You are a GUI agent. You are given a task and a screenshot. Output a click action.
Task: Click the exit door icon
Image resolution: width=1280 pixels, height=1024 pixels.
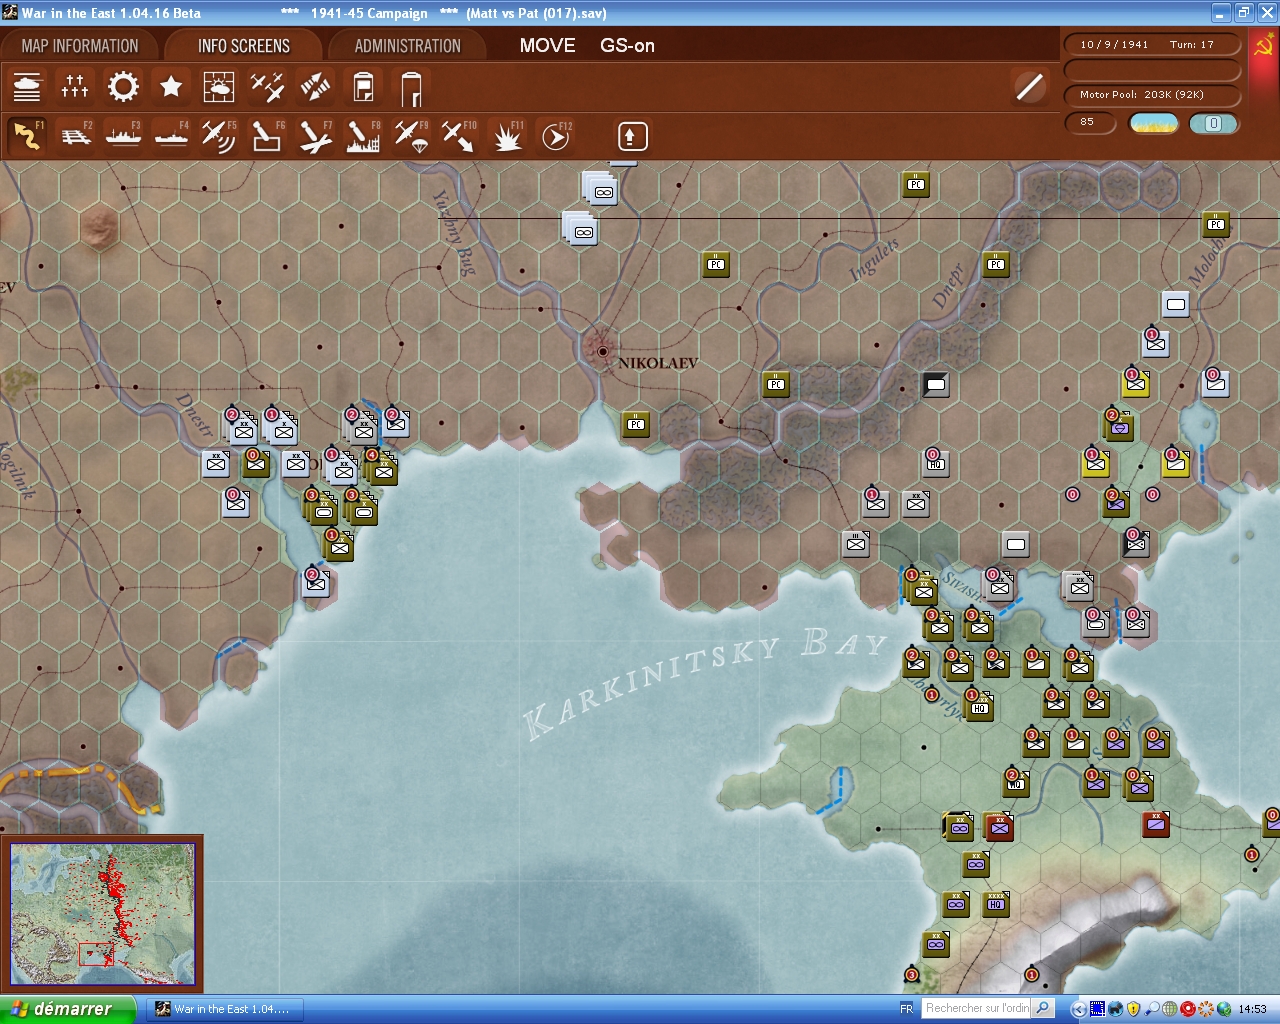pos(411,88)
